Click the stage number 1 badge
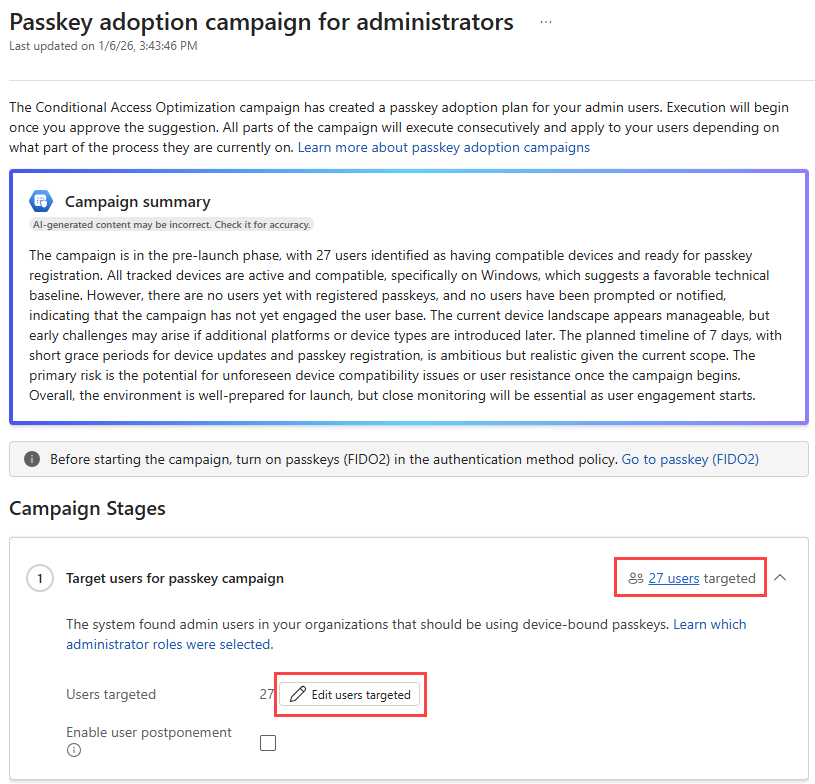The image size is (815, 784). tap(40, 577)
